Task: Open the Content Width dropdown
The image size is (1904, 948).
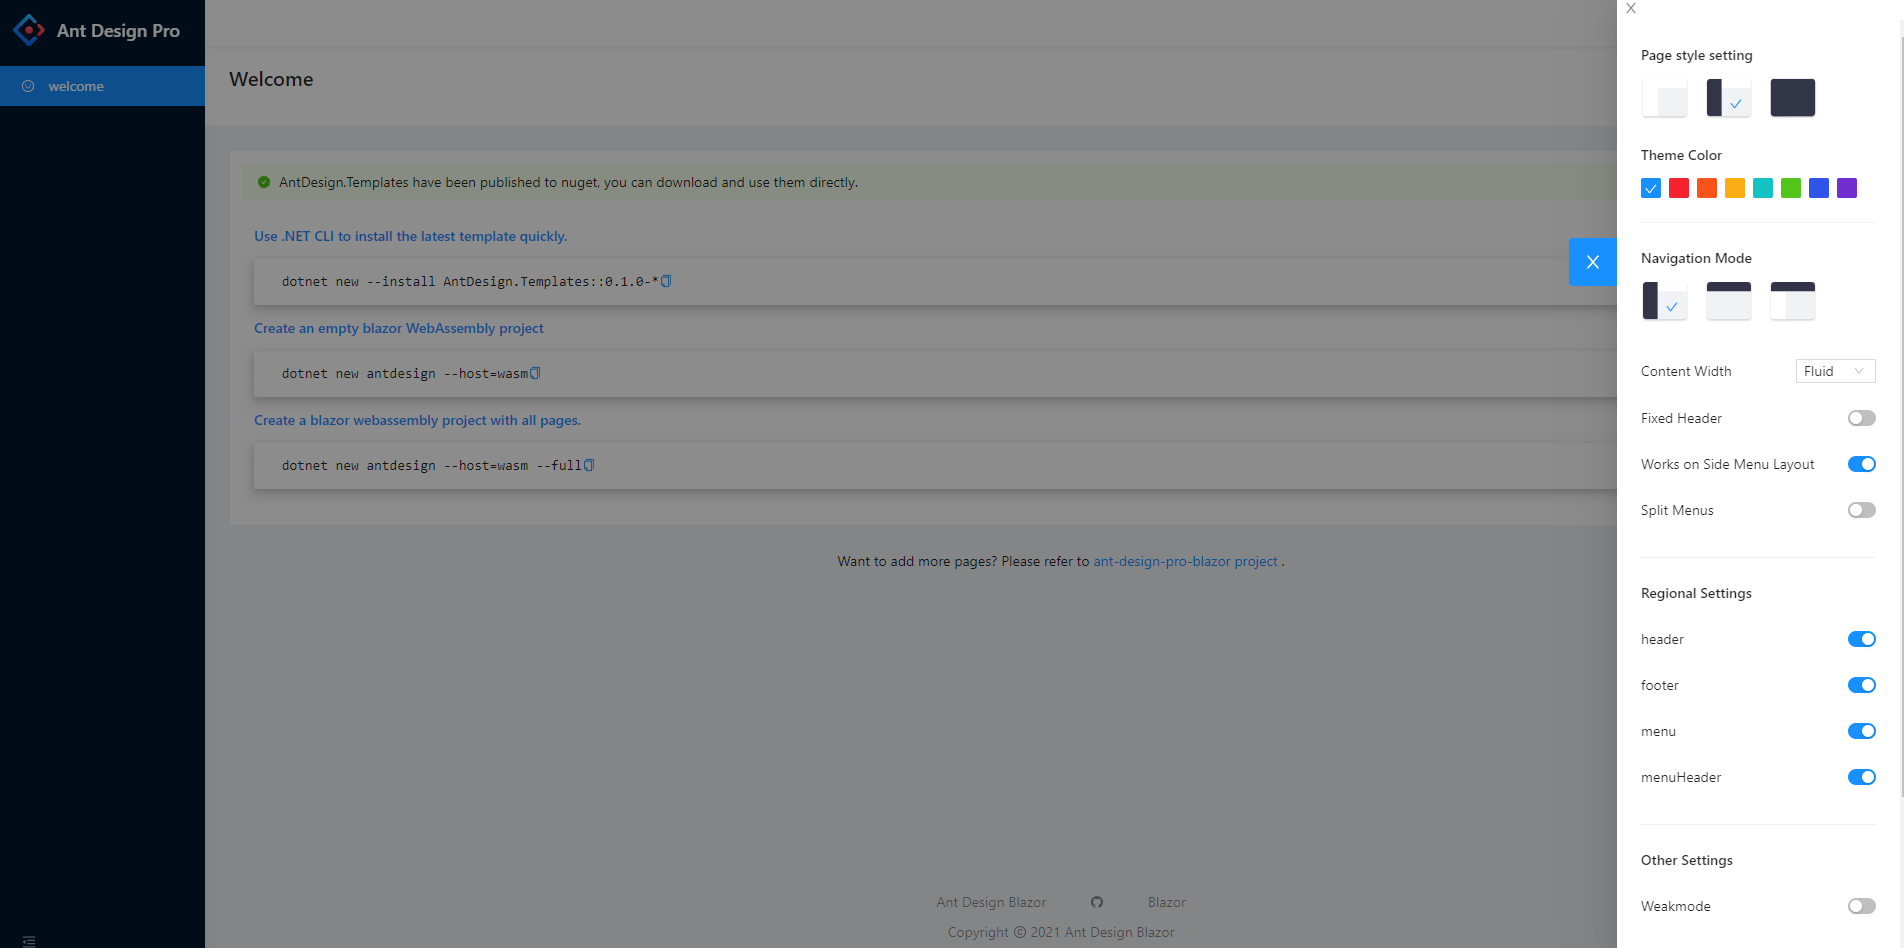Action: click(x=1835, y=371)
